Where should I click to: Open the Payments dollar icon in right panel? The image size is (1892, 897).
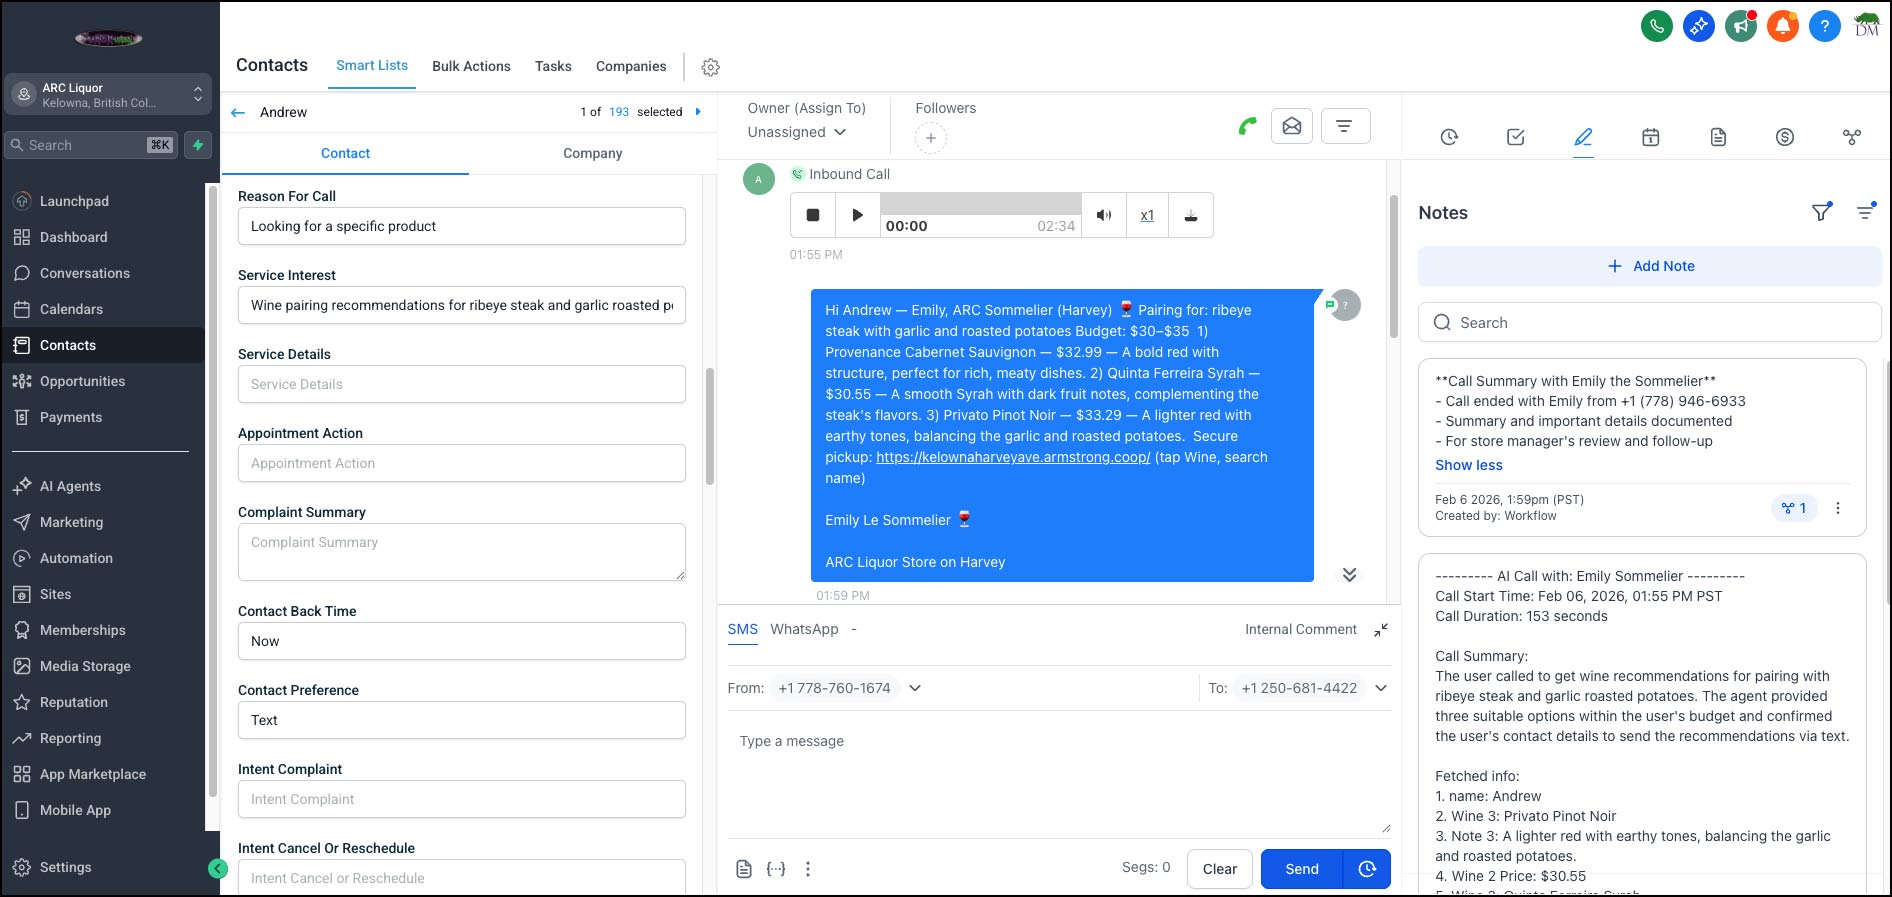[x=1784, y=137]
